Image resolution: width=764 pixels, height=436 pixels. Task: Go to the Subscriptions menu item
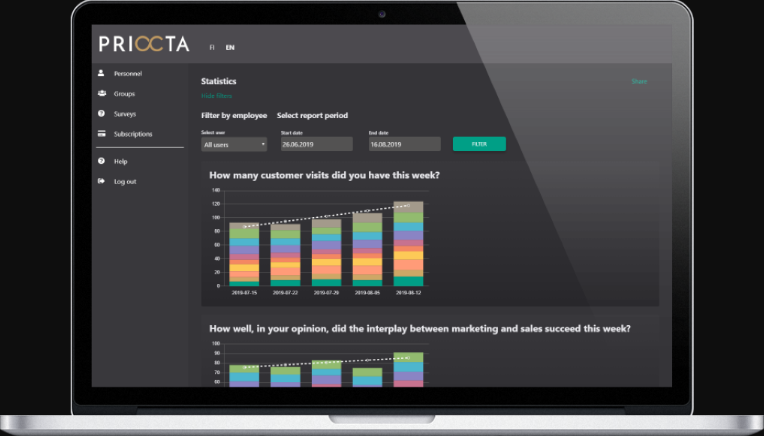click(x=133, y=134)
